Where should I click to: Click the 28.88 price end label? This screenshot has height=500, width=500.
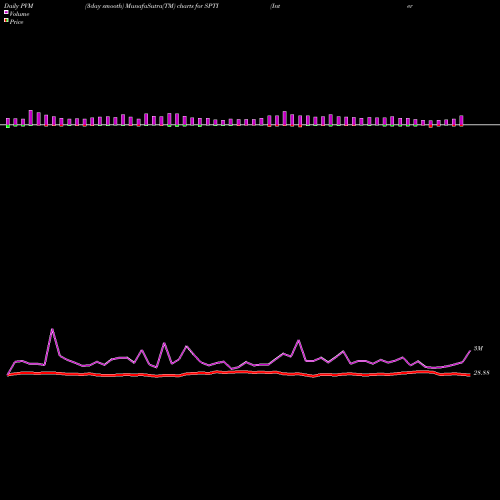click(x=481, y=373)
